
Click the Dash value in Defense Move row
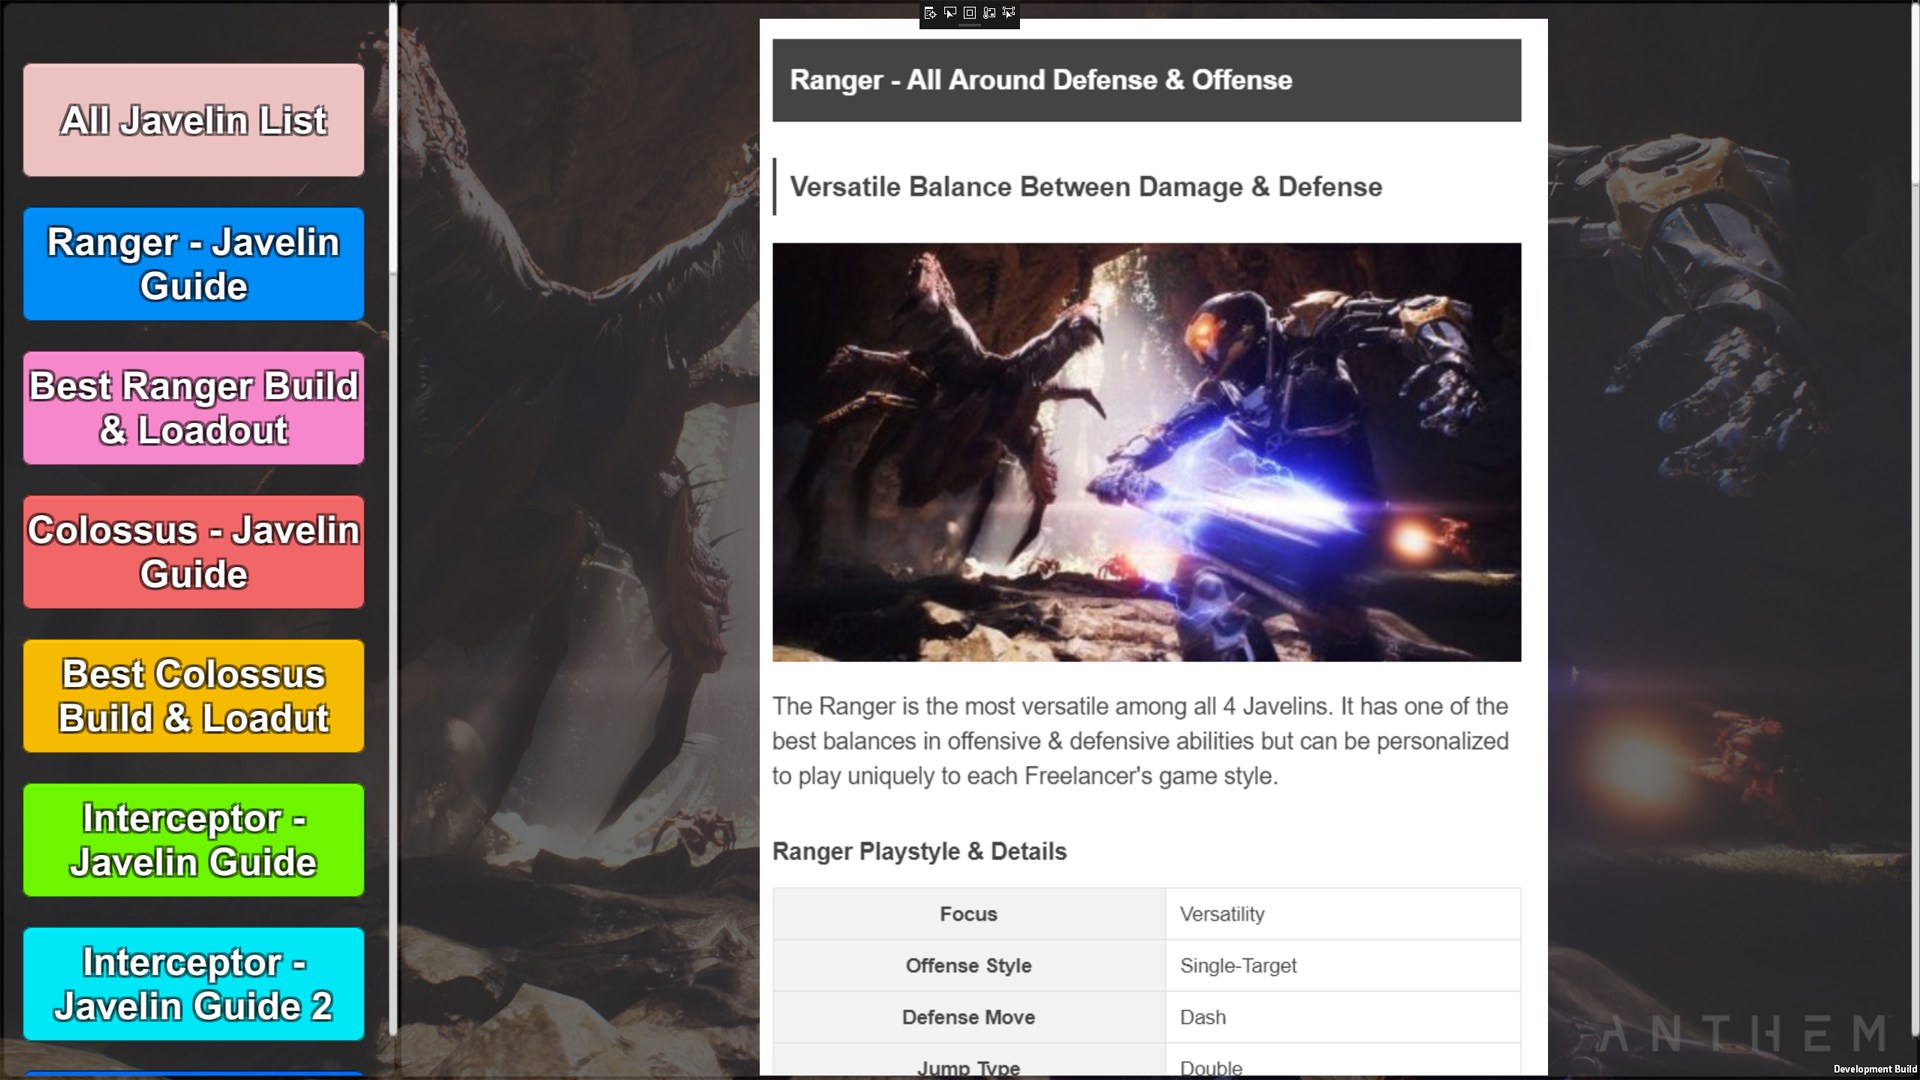pos(1202,1017)
